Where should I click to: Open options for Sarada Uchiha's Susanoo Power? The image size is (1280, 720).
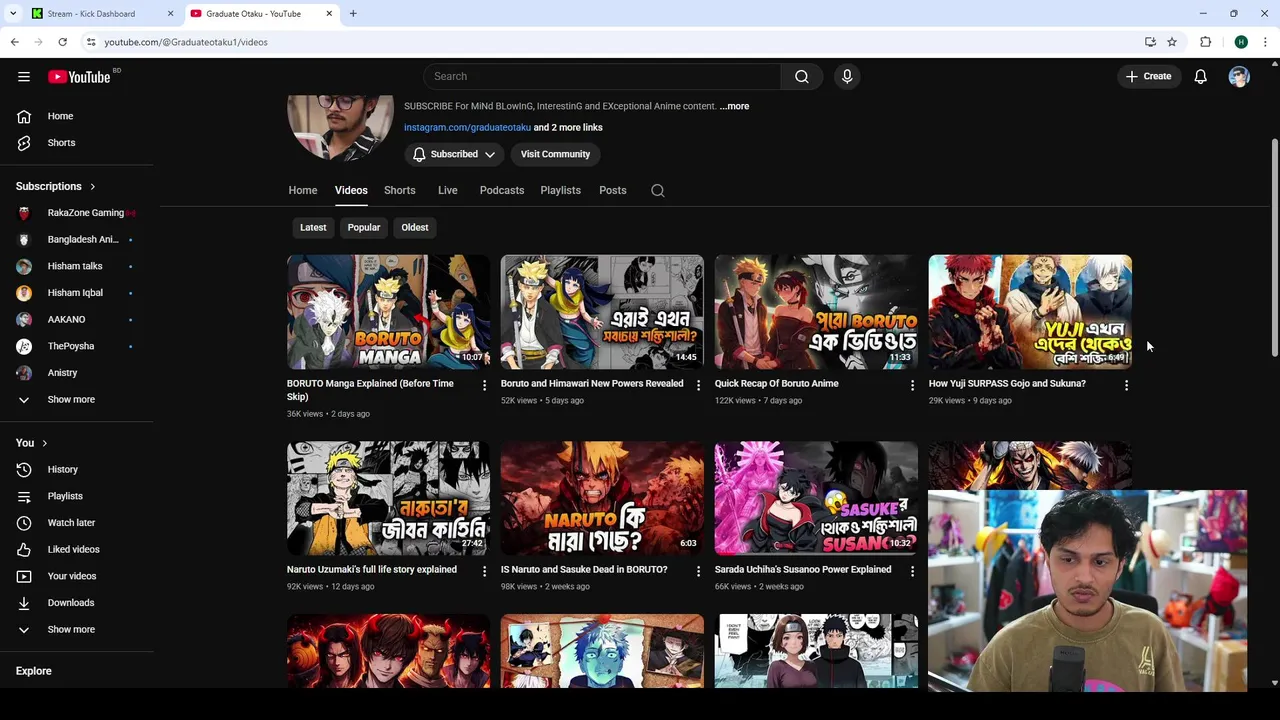(912, 571)
